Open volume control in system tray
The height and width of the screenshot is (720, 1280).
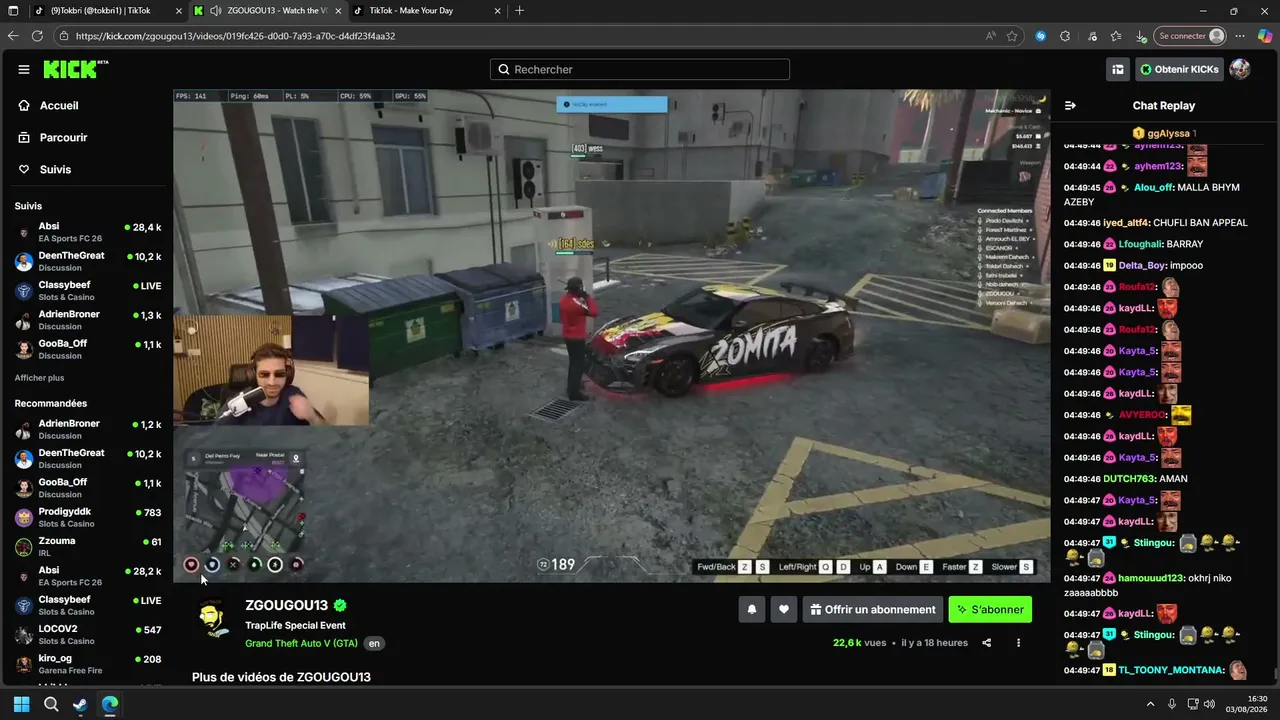(1210, 704)
